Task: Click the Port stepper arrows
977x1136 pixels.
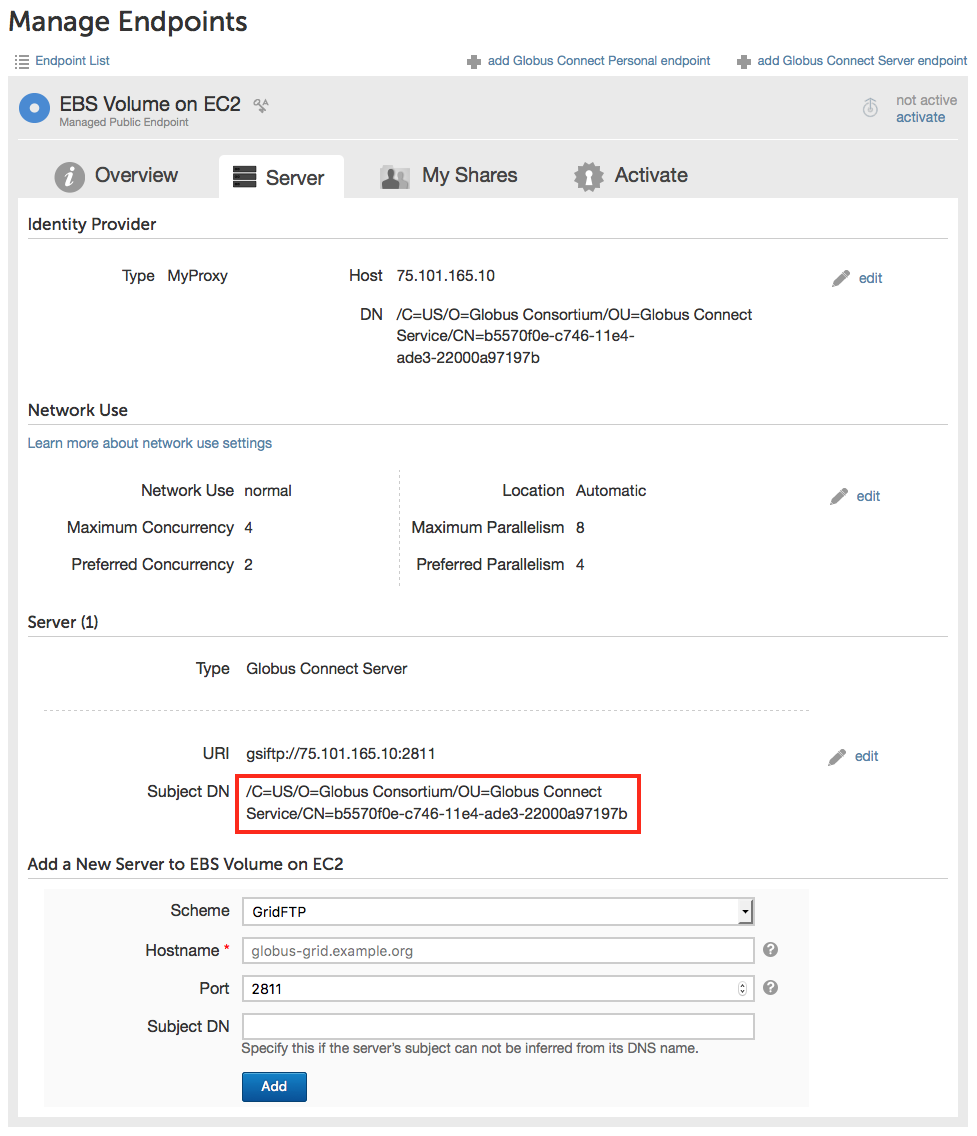Action: [x=742, y=989]
